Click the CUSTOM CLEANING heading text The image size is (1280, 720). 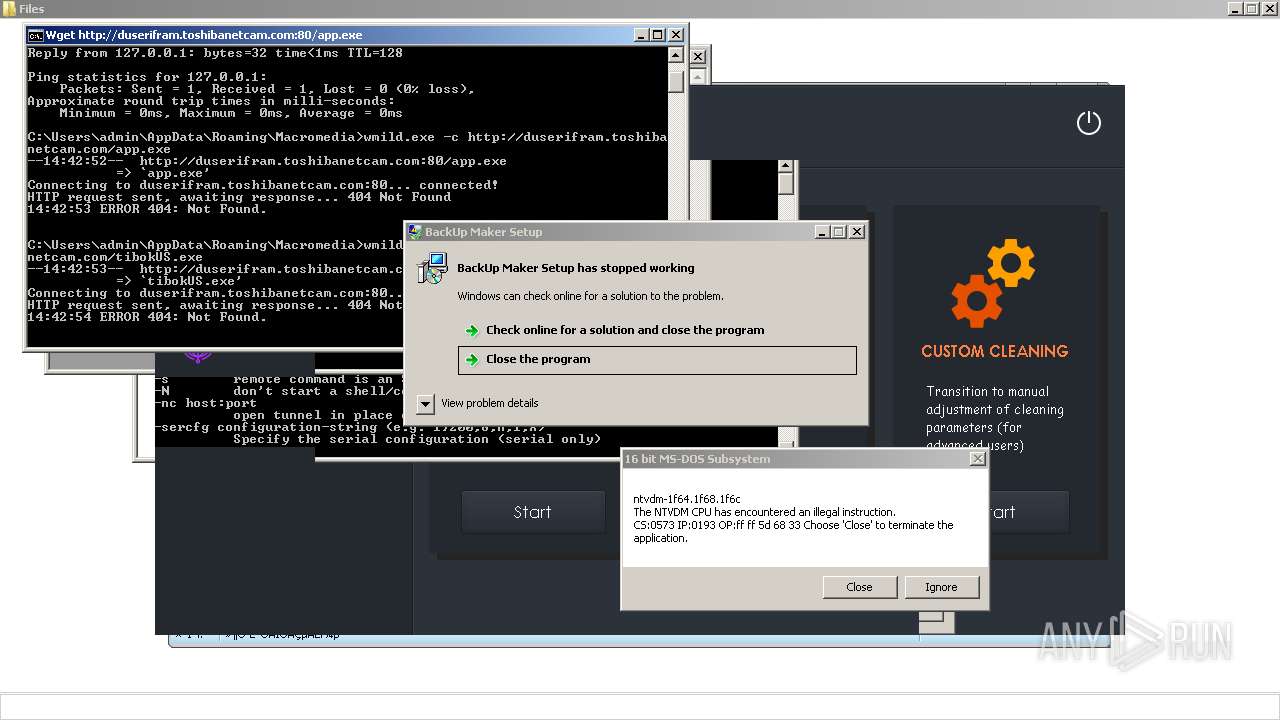pyautogui.click(x=994, y=351)
